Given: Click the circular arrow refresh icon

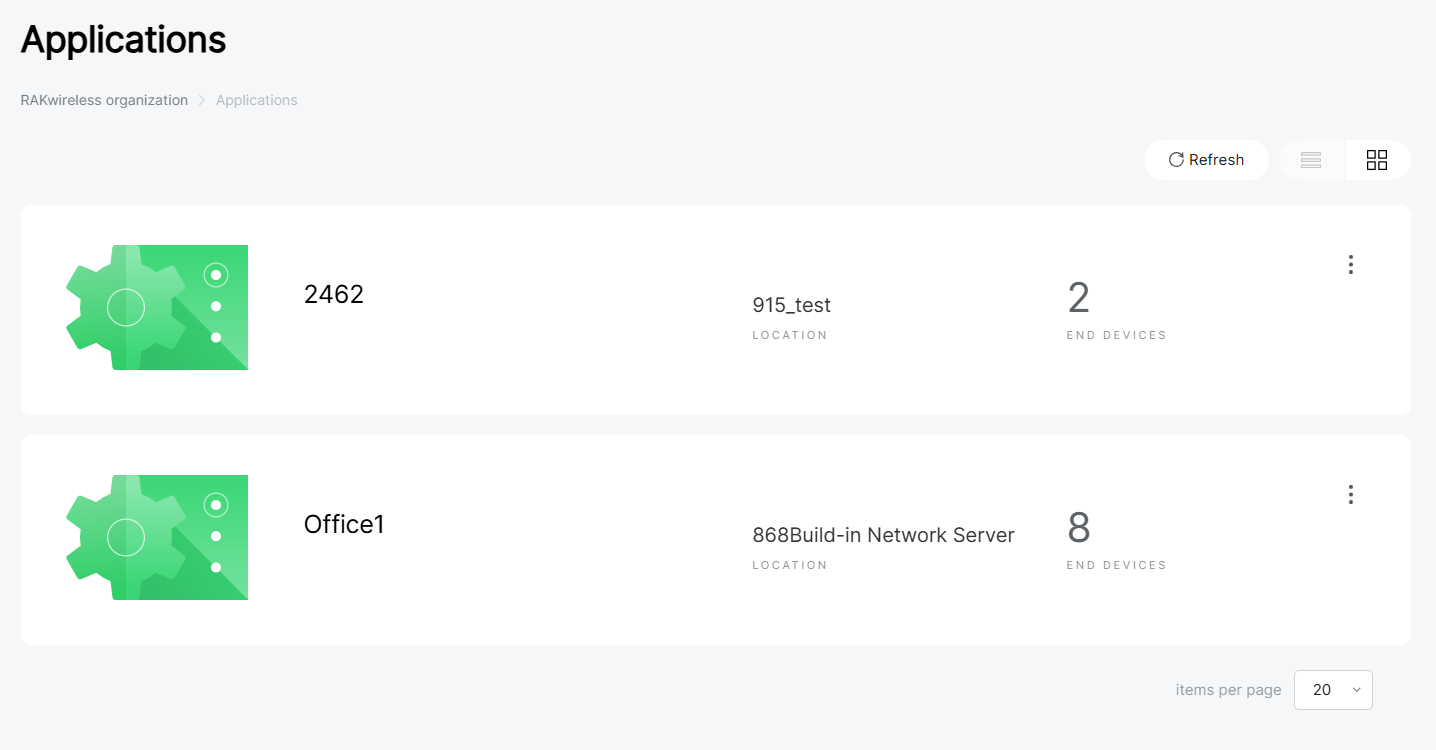Looking at the screenshot, I should point(1176,160).
